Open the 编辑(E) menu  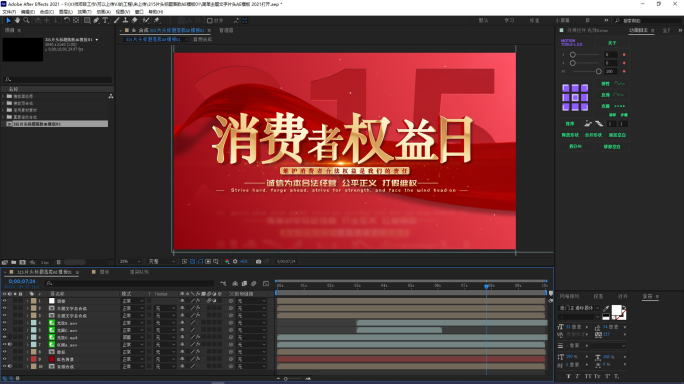[x=27, y=12]
